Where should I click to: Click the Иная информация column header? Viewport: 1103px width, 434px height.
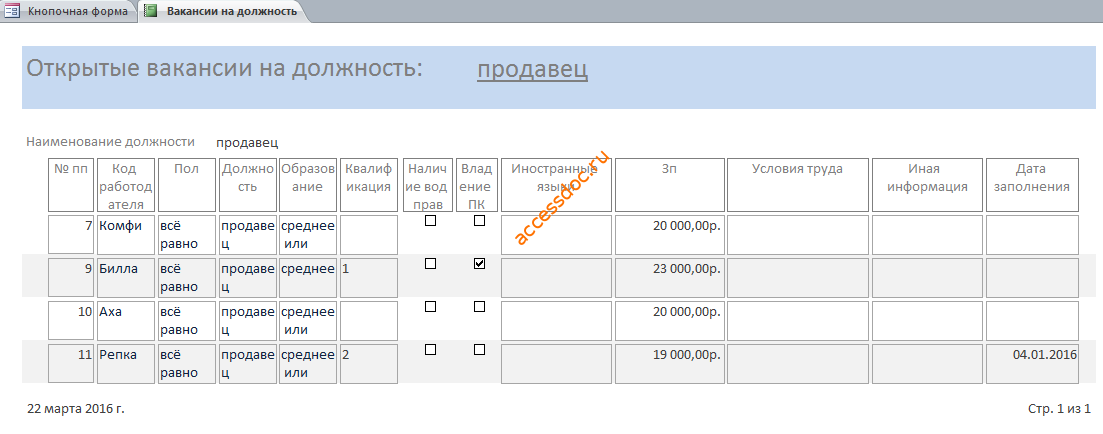927,185
